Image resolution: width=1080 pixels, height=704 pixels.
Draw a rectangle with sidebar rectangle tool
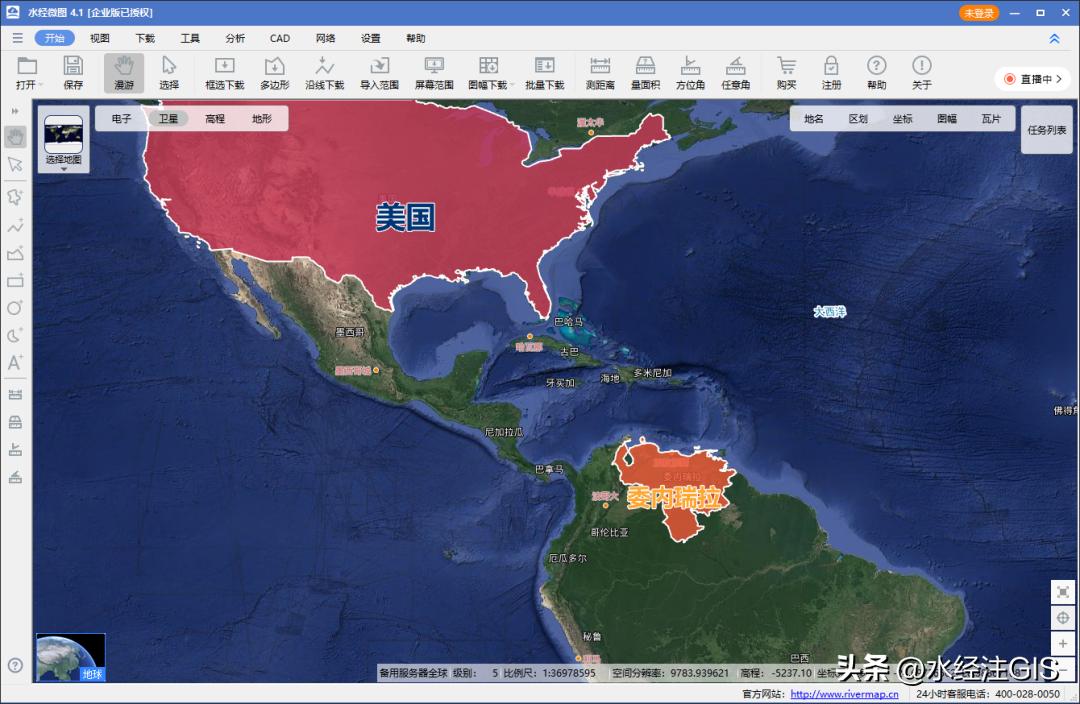[15, 281]
